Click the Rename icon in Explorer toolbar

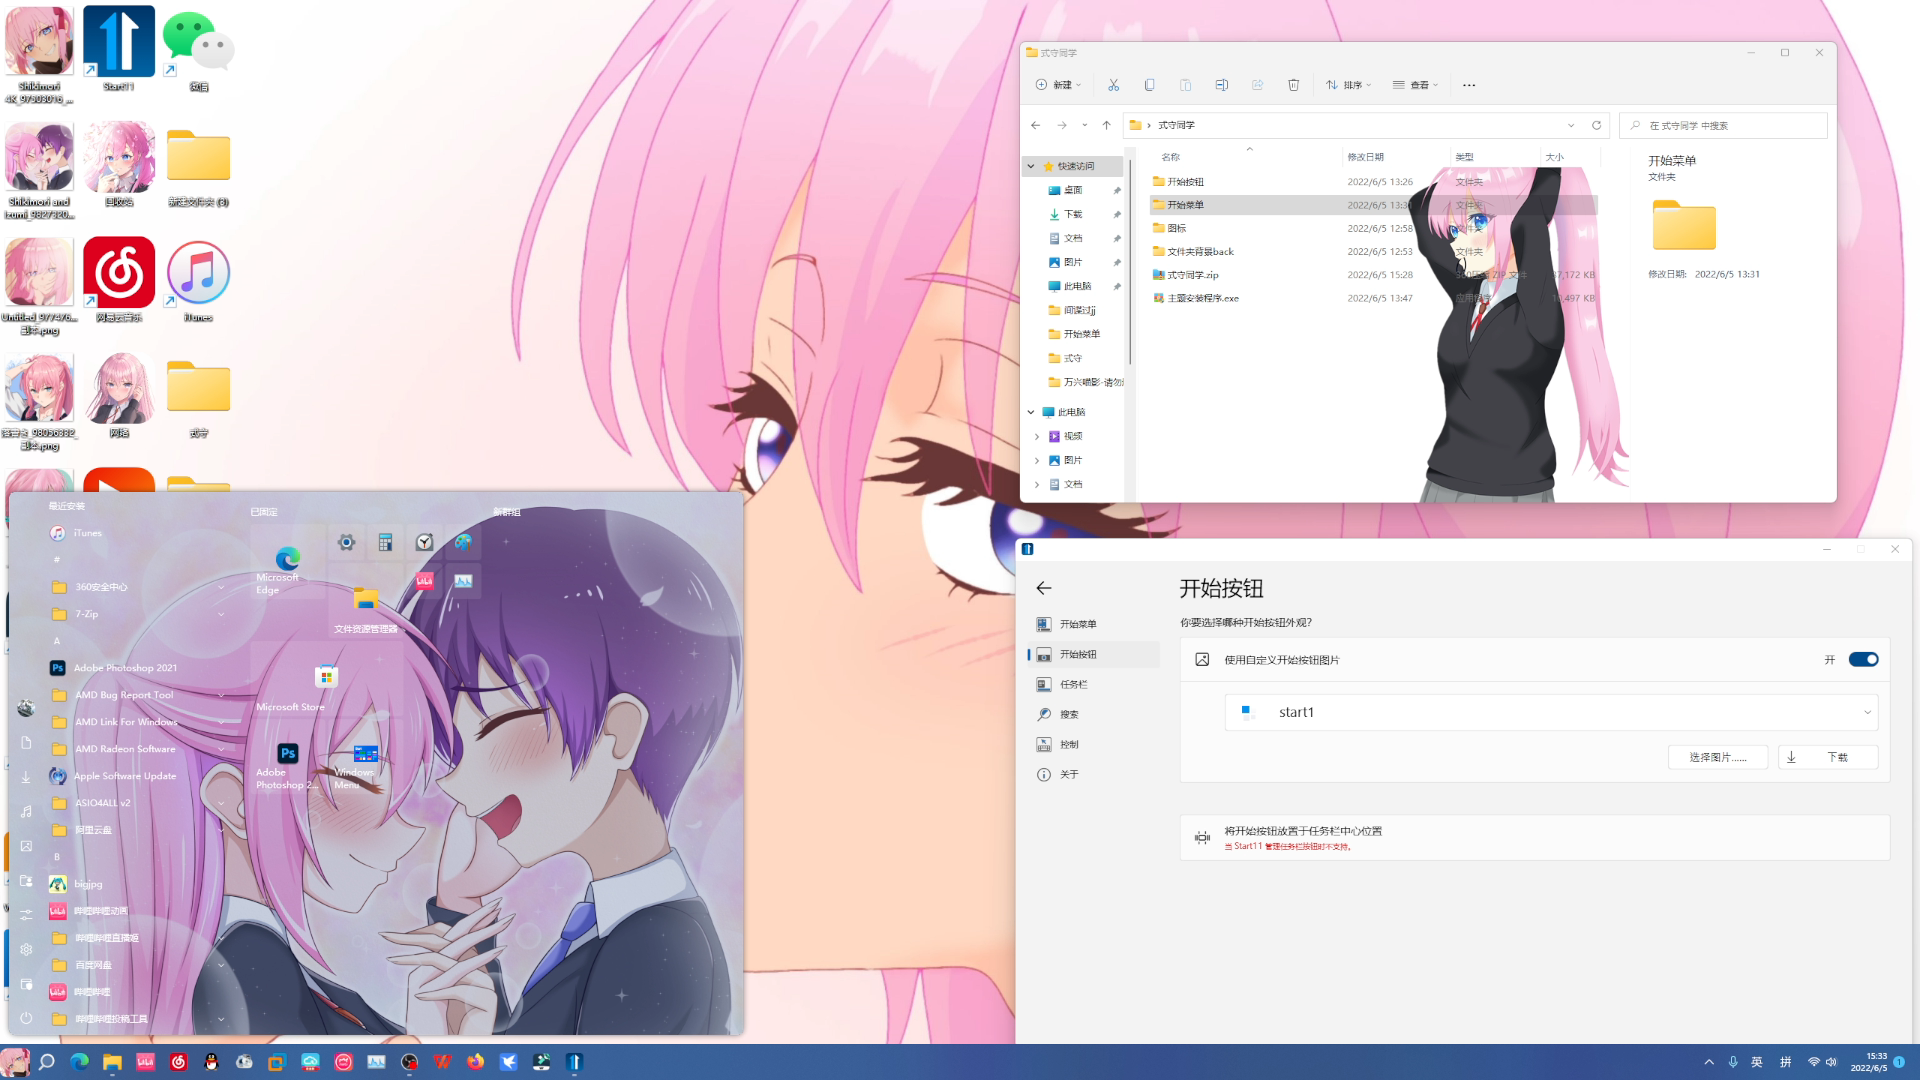(x=1221, y=85)
